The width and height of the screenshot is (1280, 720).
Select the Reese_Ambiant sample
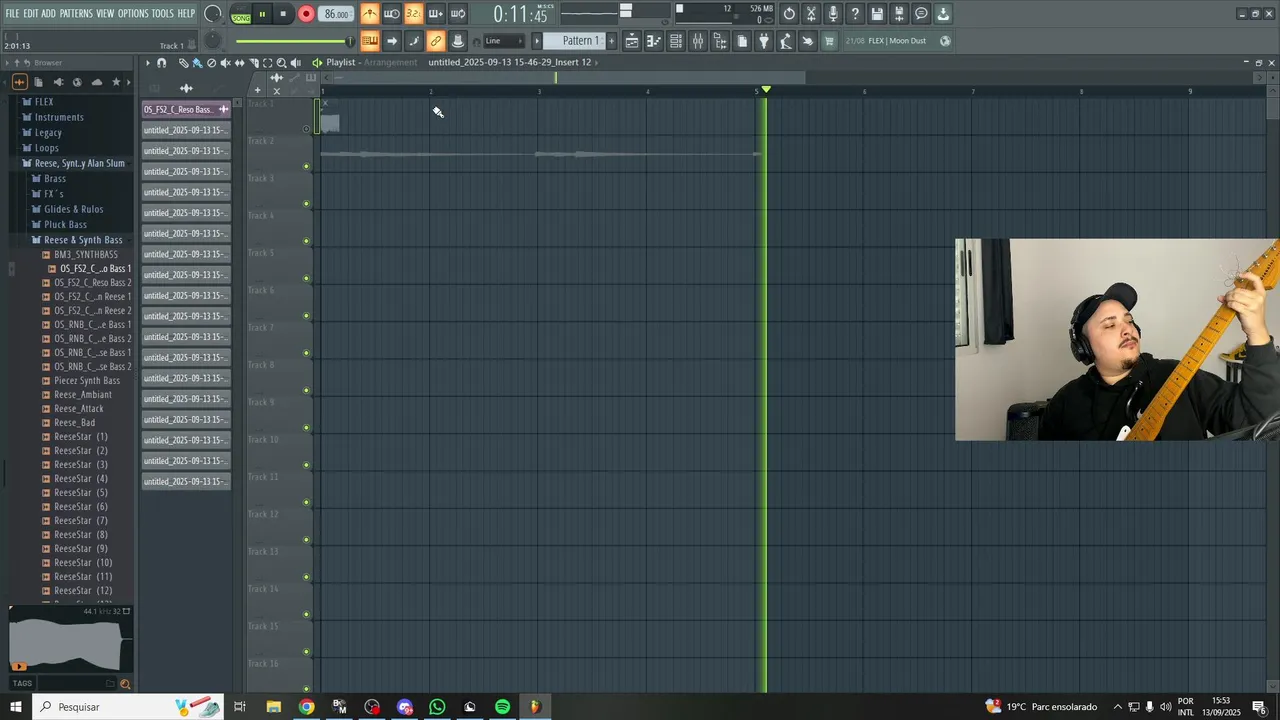[83, 395]
